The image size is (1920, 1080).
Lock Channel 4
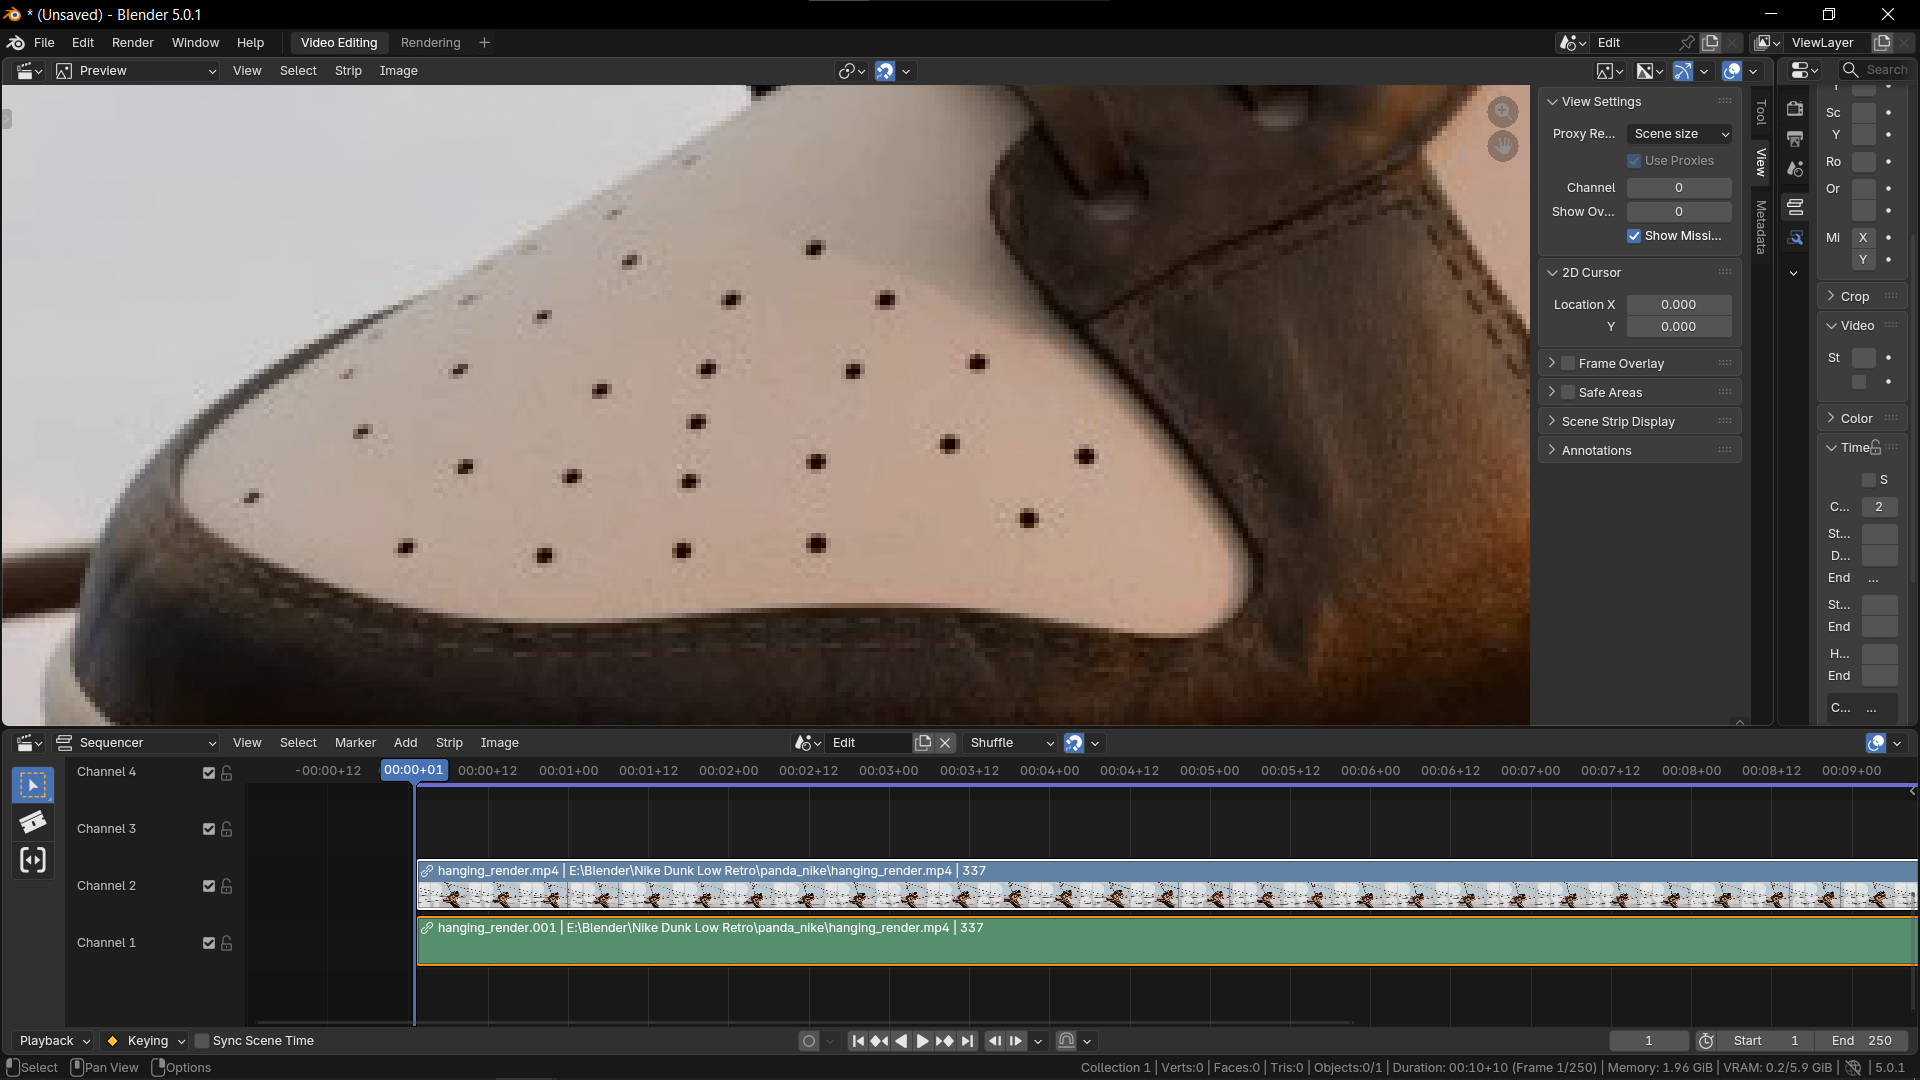coord(227,773)
